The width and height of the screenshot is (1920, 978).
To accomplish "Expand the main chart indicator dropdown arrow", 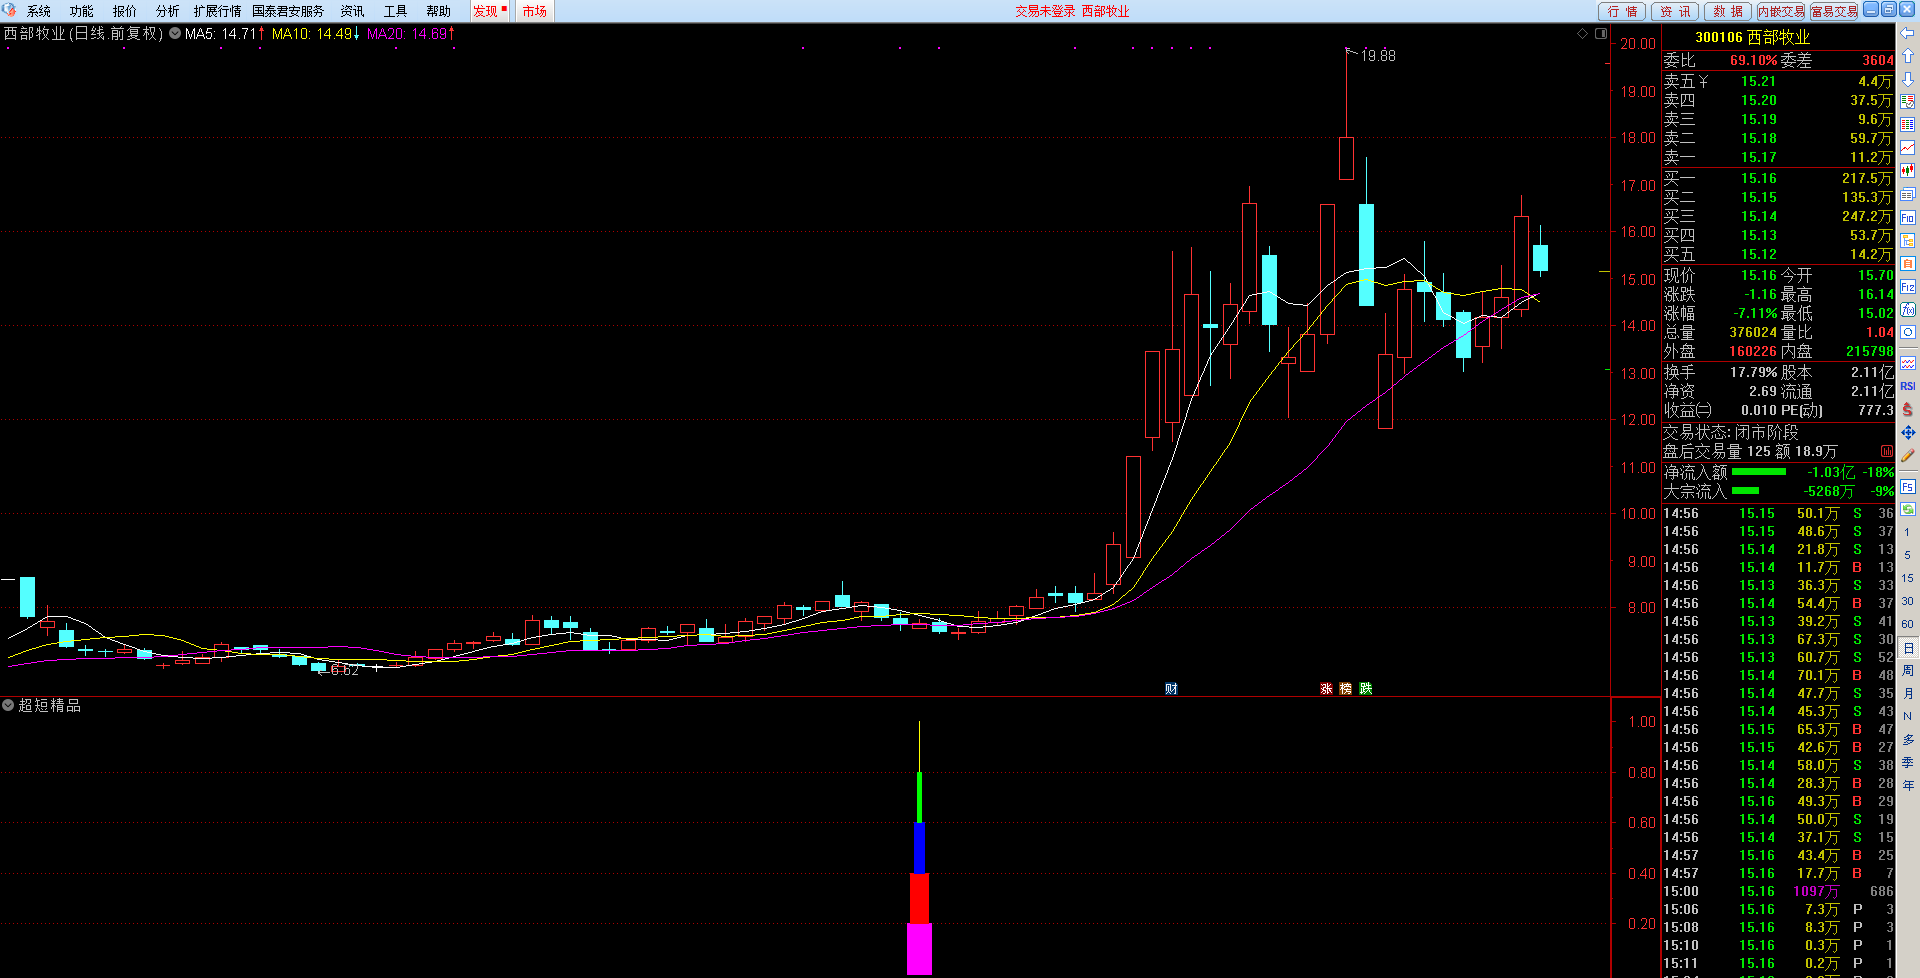I will point(175,34).
